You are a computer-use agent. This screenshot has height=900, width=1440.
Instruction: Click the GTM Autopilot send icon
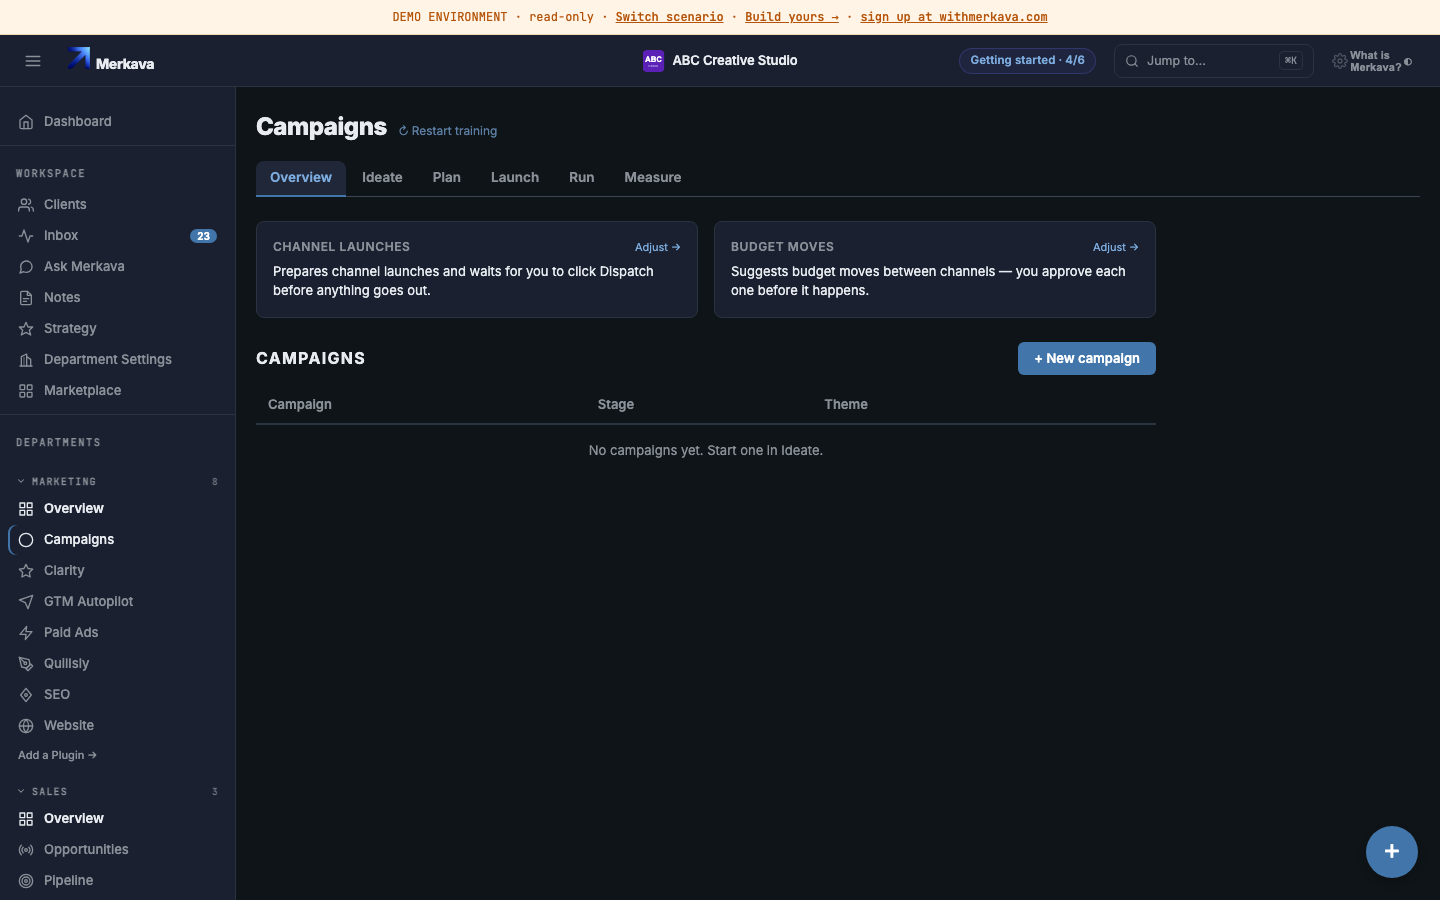pyautogui.click(x=26, y=602)
